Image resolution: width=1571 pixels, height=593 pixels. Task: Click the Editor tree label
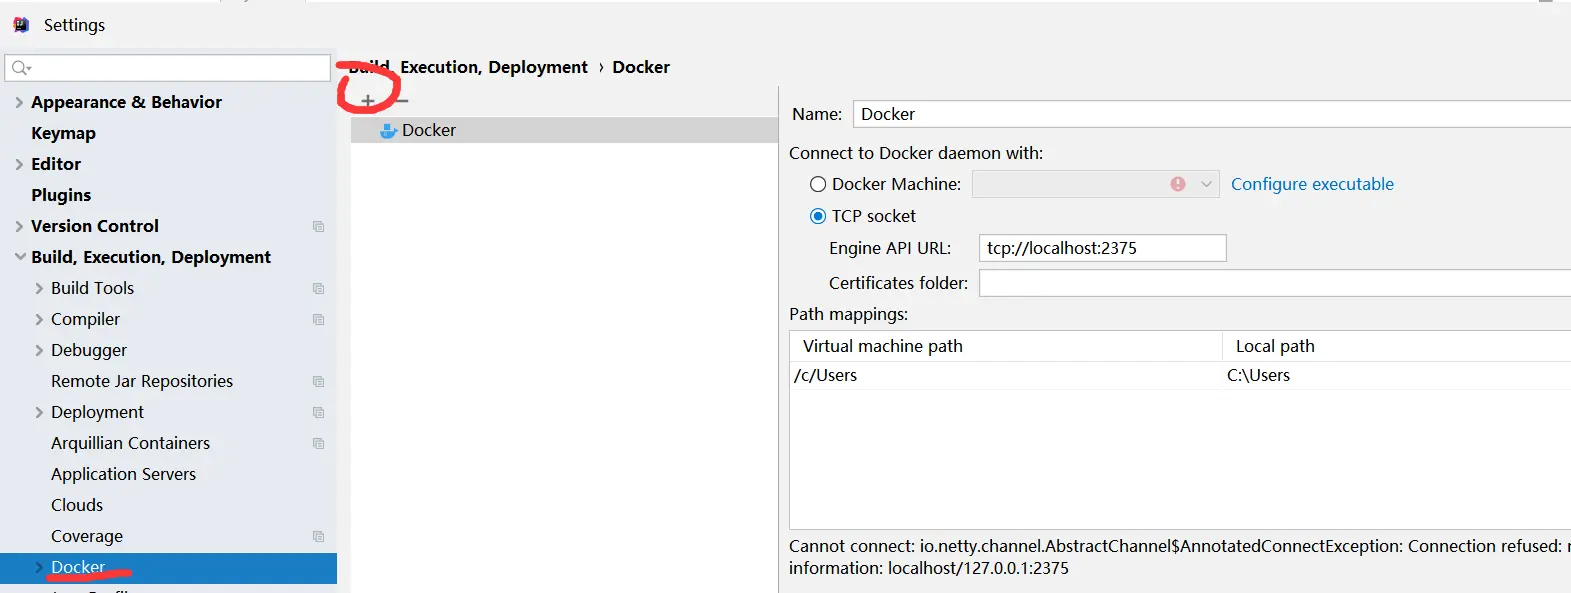point(56,164)
